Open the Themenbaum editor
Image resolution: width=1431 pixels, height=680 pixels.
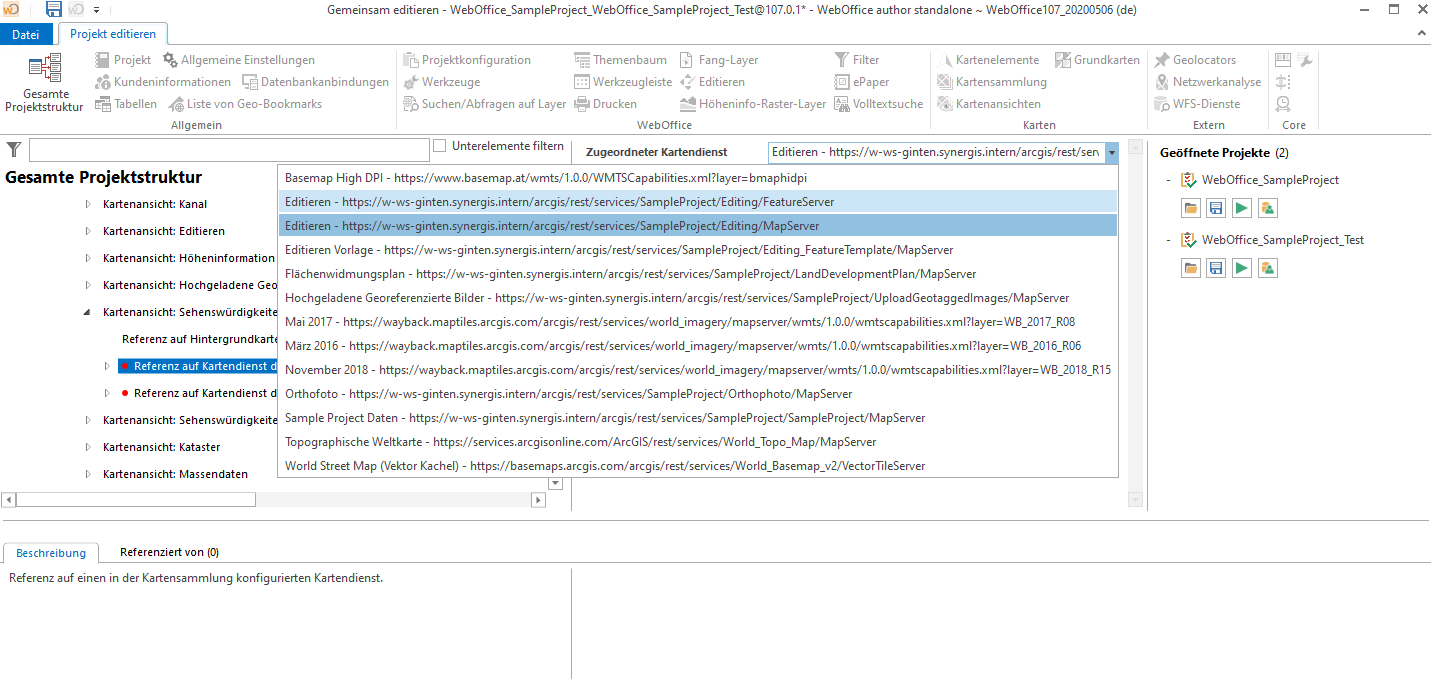tap(621, 59)
